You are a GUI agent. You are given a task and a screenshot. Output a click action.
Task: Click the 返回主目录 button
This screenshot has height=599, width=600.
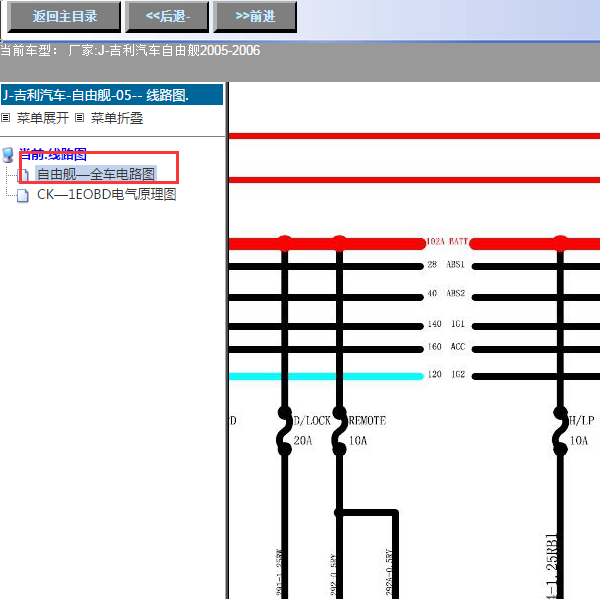pos(64,17)
